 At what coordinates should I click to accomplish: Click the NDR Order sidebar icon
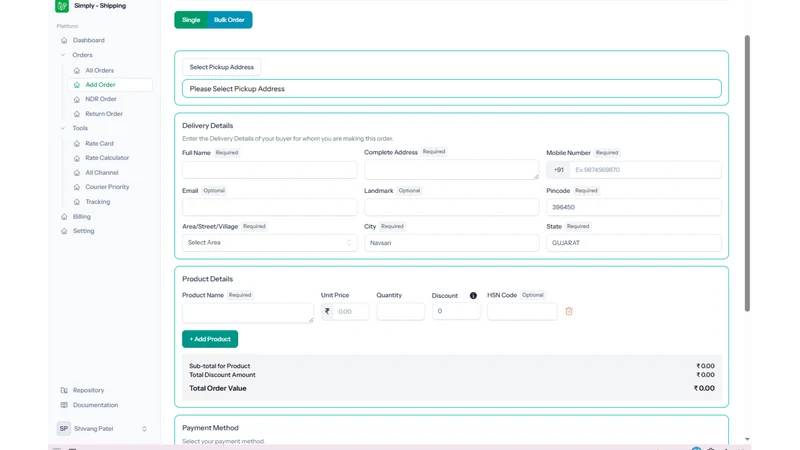pyautogui.click(x=77, y=99)
